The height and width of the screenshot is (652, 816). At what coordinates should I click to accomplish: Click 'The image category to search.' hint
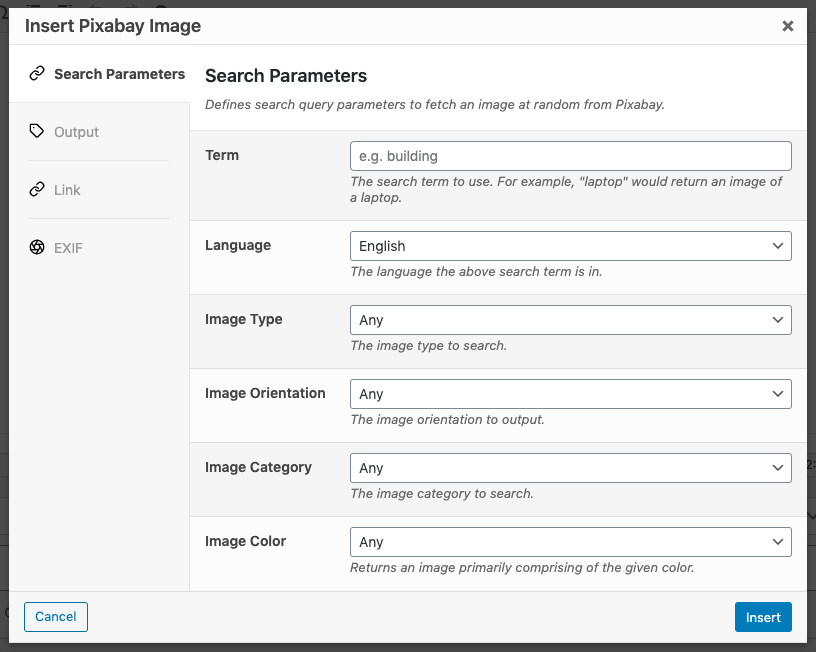(442, 493)
